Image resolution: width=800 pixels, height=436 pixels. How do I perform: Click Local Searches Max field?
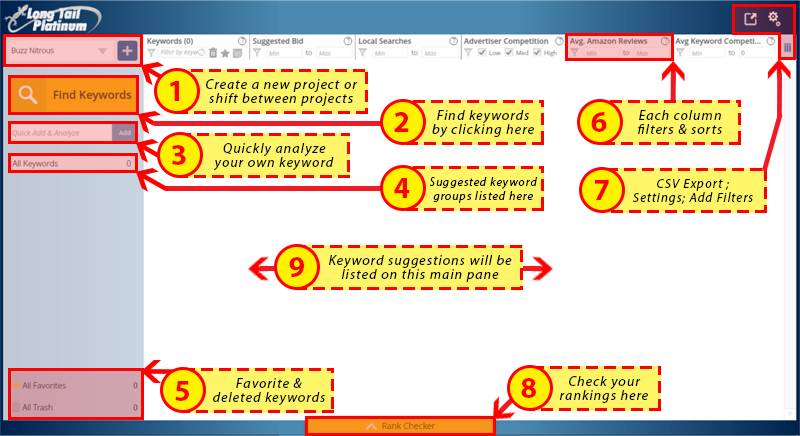439,53
